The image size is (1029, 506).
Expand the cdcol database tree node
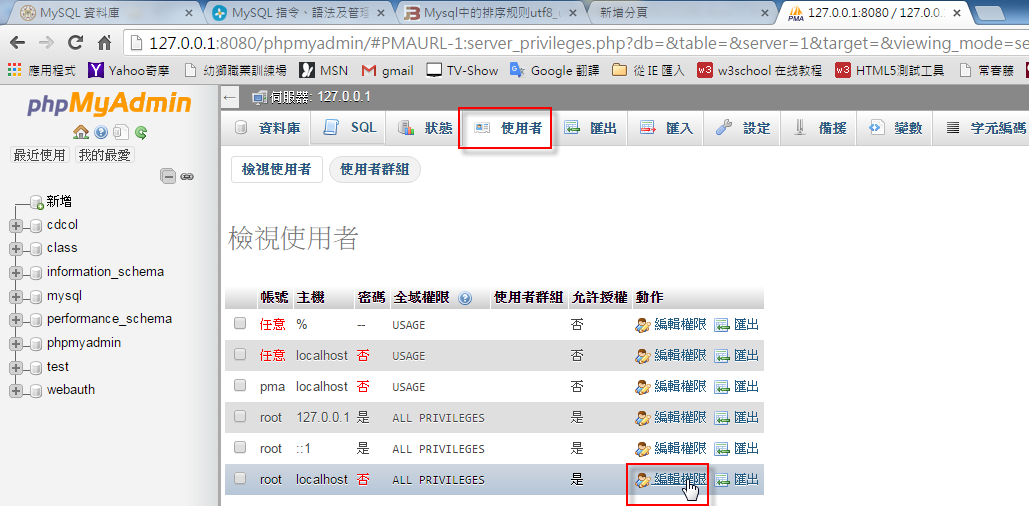click(16, 226)
